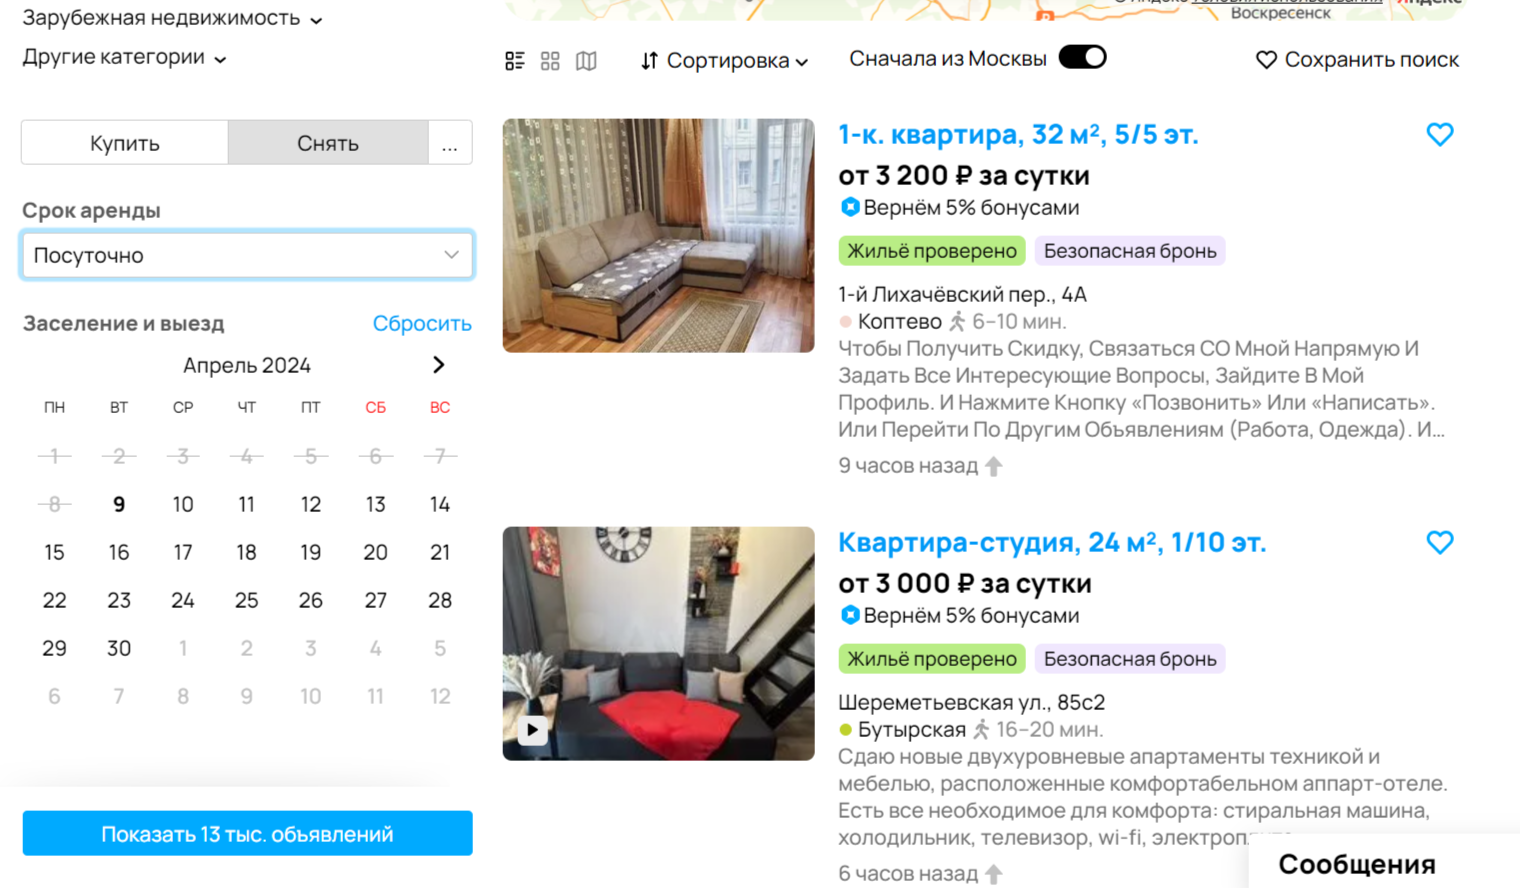1520x888 pixels.
Task: Expand 'Другие категории' menu
Action: pyautogui.click(x=124, y=57)
